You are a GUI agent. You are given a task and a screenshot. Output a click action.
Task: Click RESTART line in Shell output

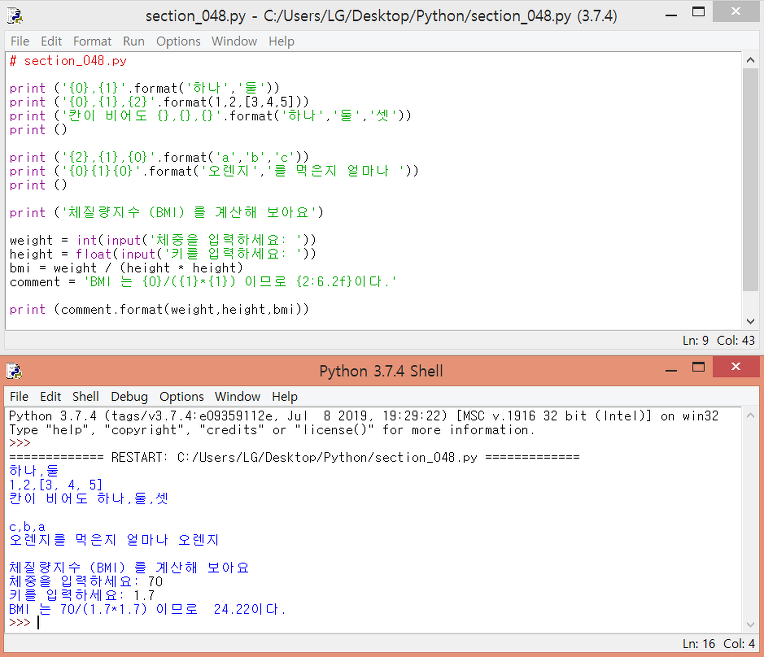pos(294,457)
